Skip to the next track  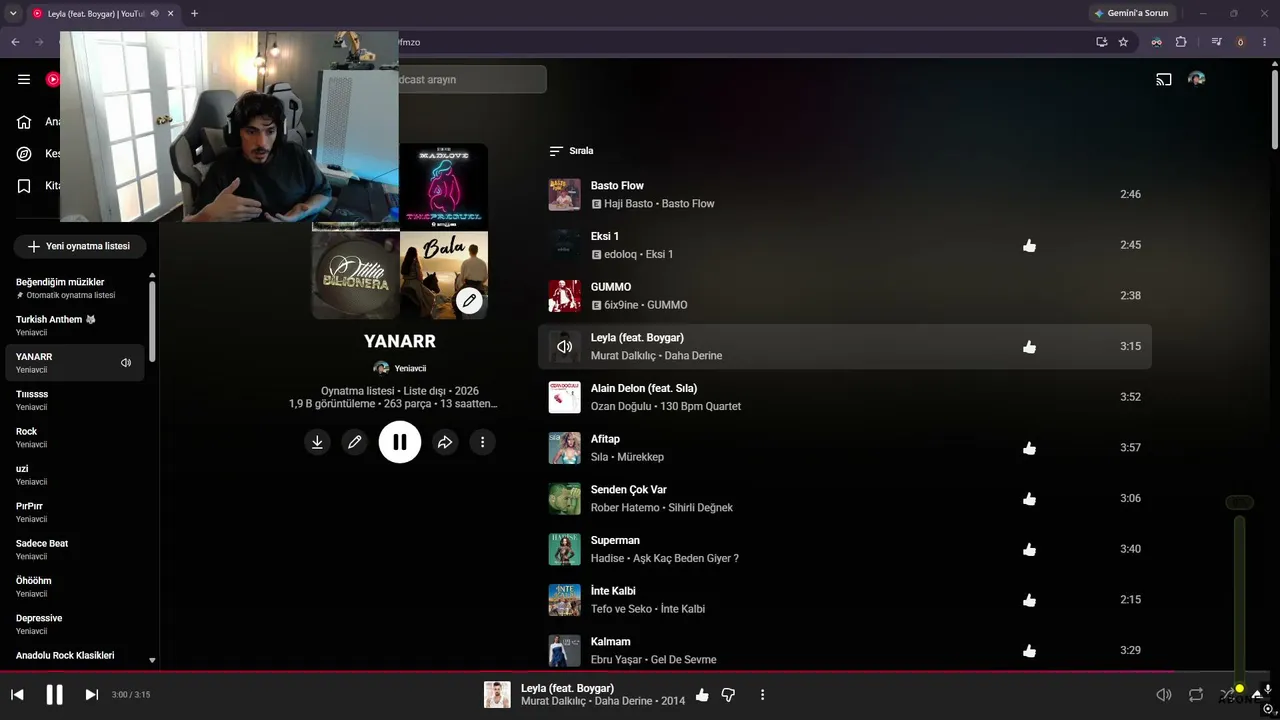point(92,695)
